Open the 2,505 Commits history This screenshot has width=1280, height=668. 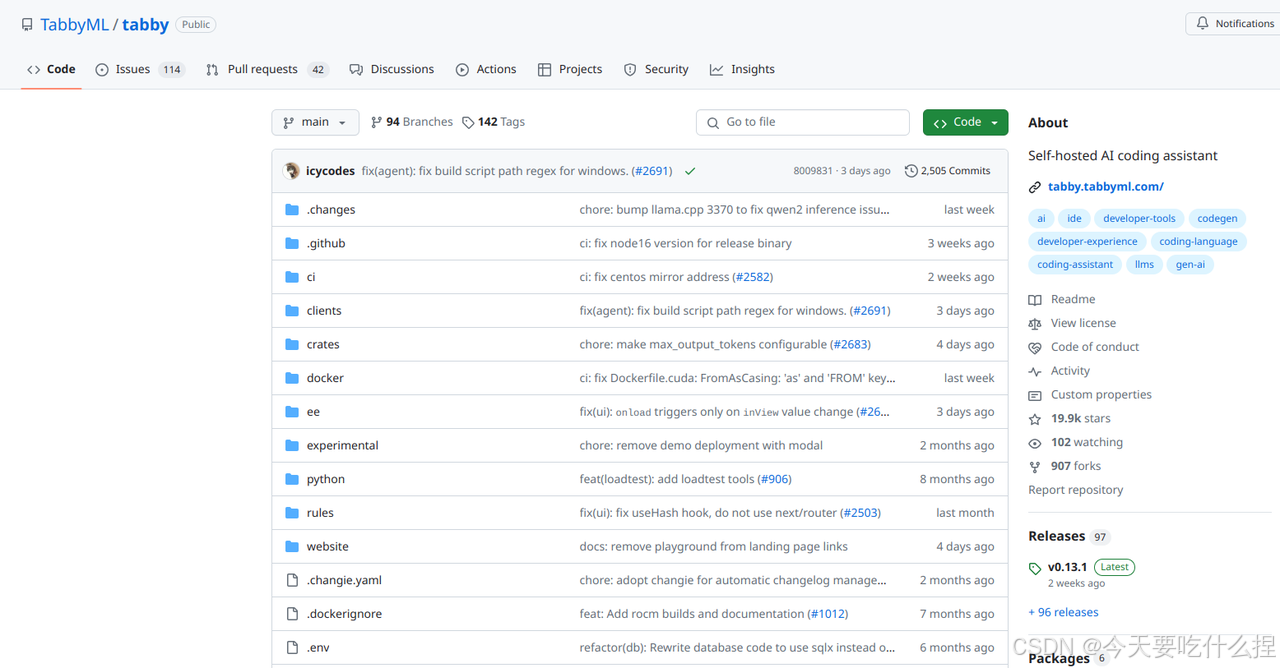(947, 171)
